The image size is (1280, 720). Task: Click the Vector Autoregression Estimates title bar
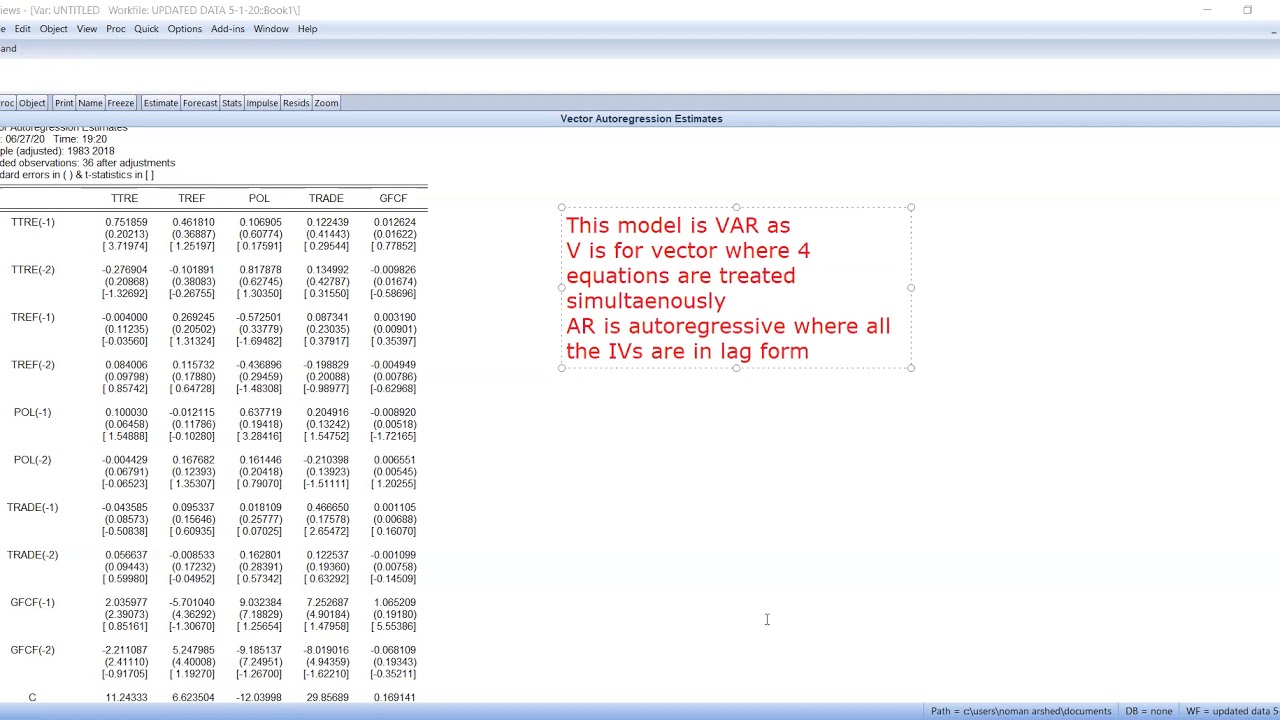(x=640, y=119)
